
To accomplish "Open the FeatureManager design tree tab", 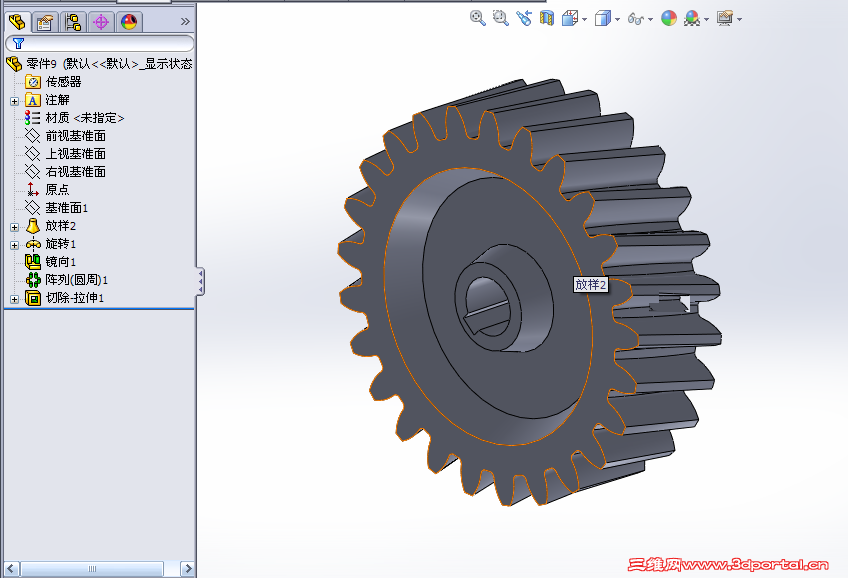I will click(17, 22).
